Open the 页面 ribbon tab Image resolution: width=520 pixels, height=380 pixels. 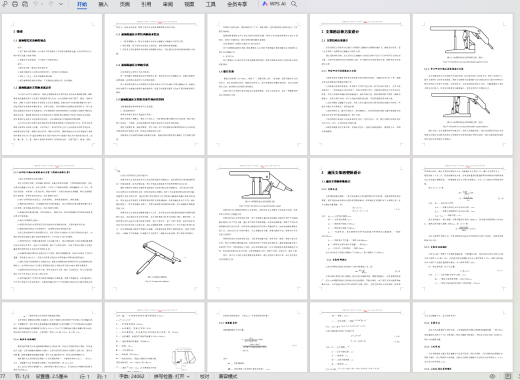pyautogui.click(x=125, y=4)
